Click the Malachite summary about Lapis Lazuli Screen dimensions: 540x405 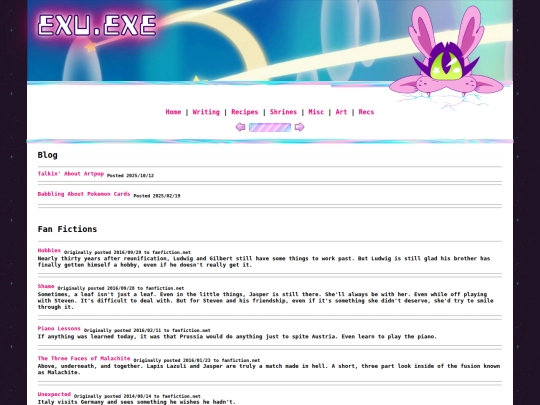click(269, 369)
